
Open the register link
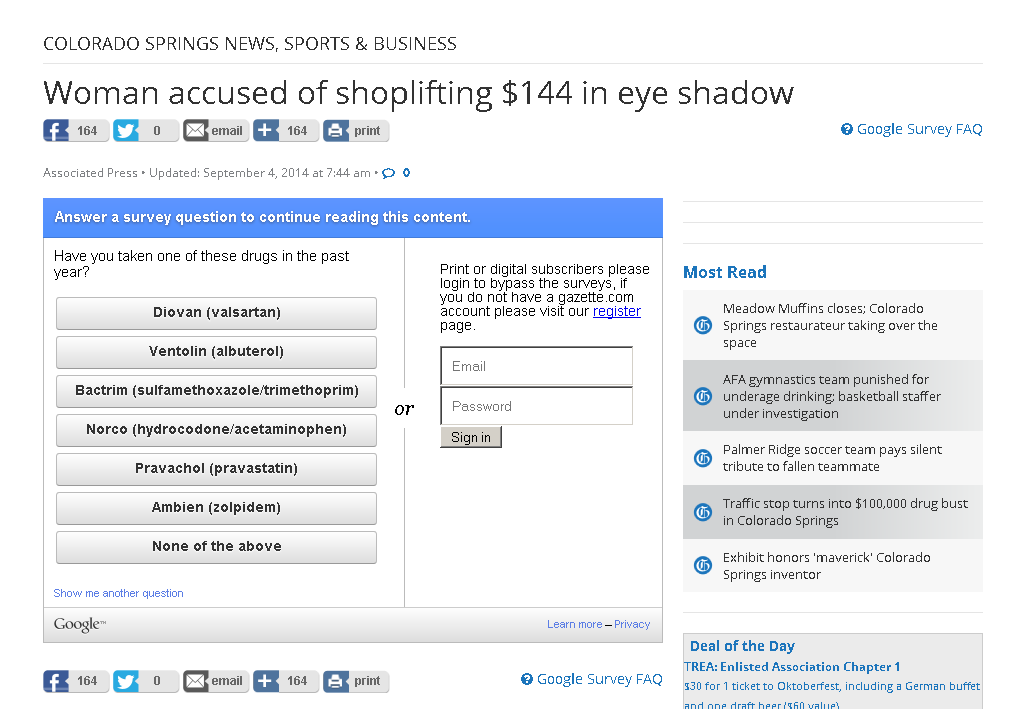[616, 311]
